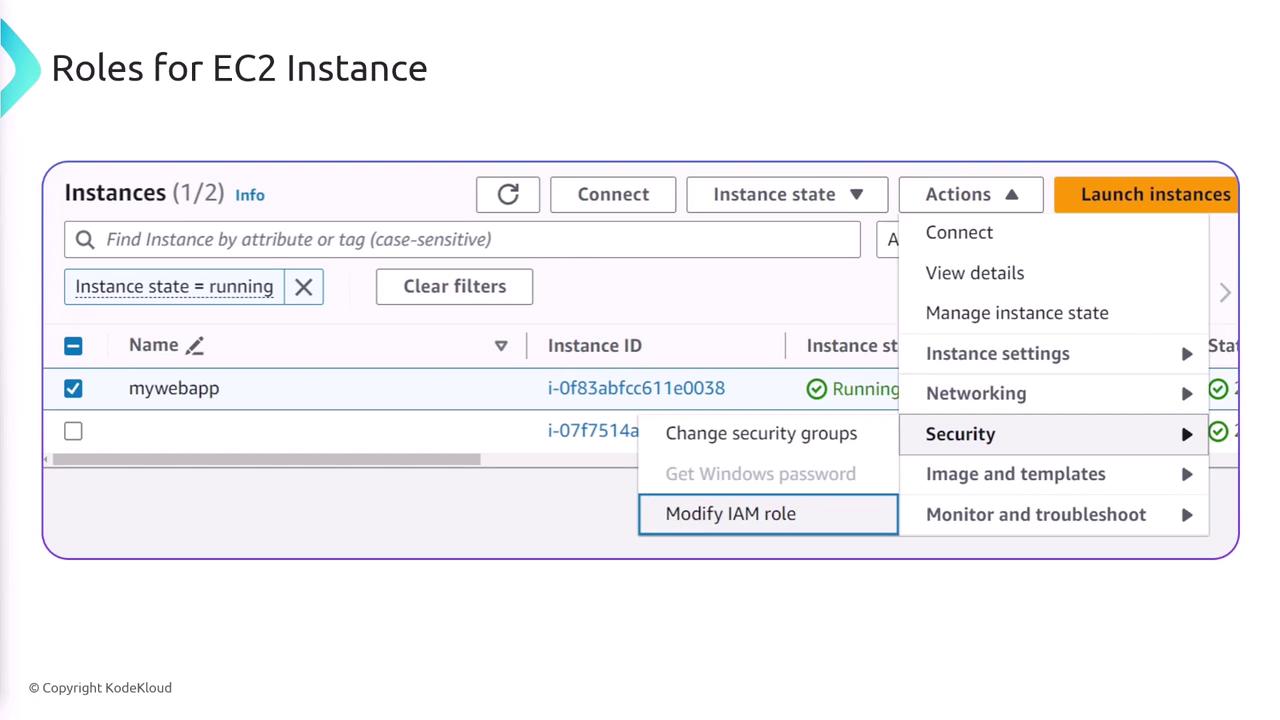Remove the running instance state filter
The image size is (1280, 720).
click(304, 287)
